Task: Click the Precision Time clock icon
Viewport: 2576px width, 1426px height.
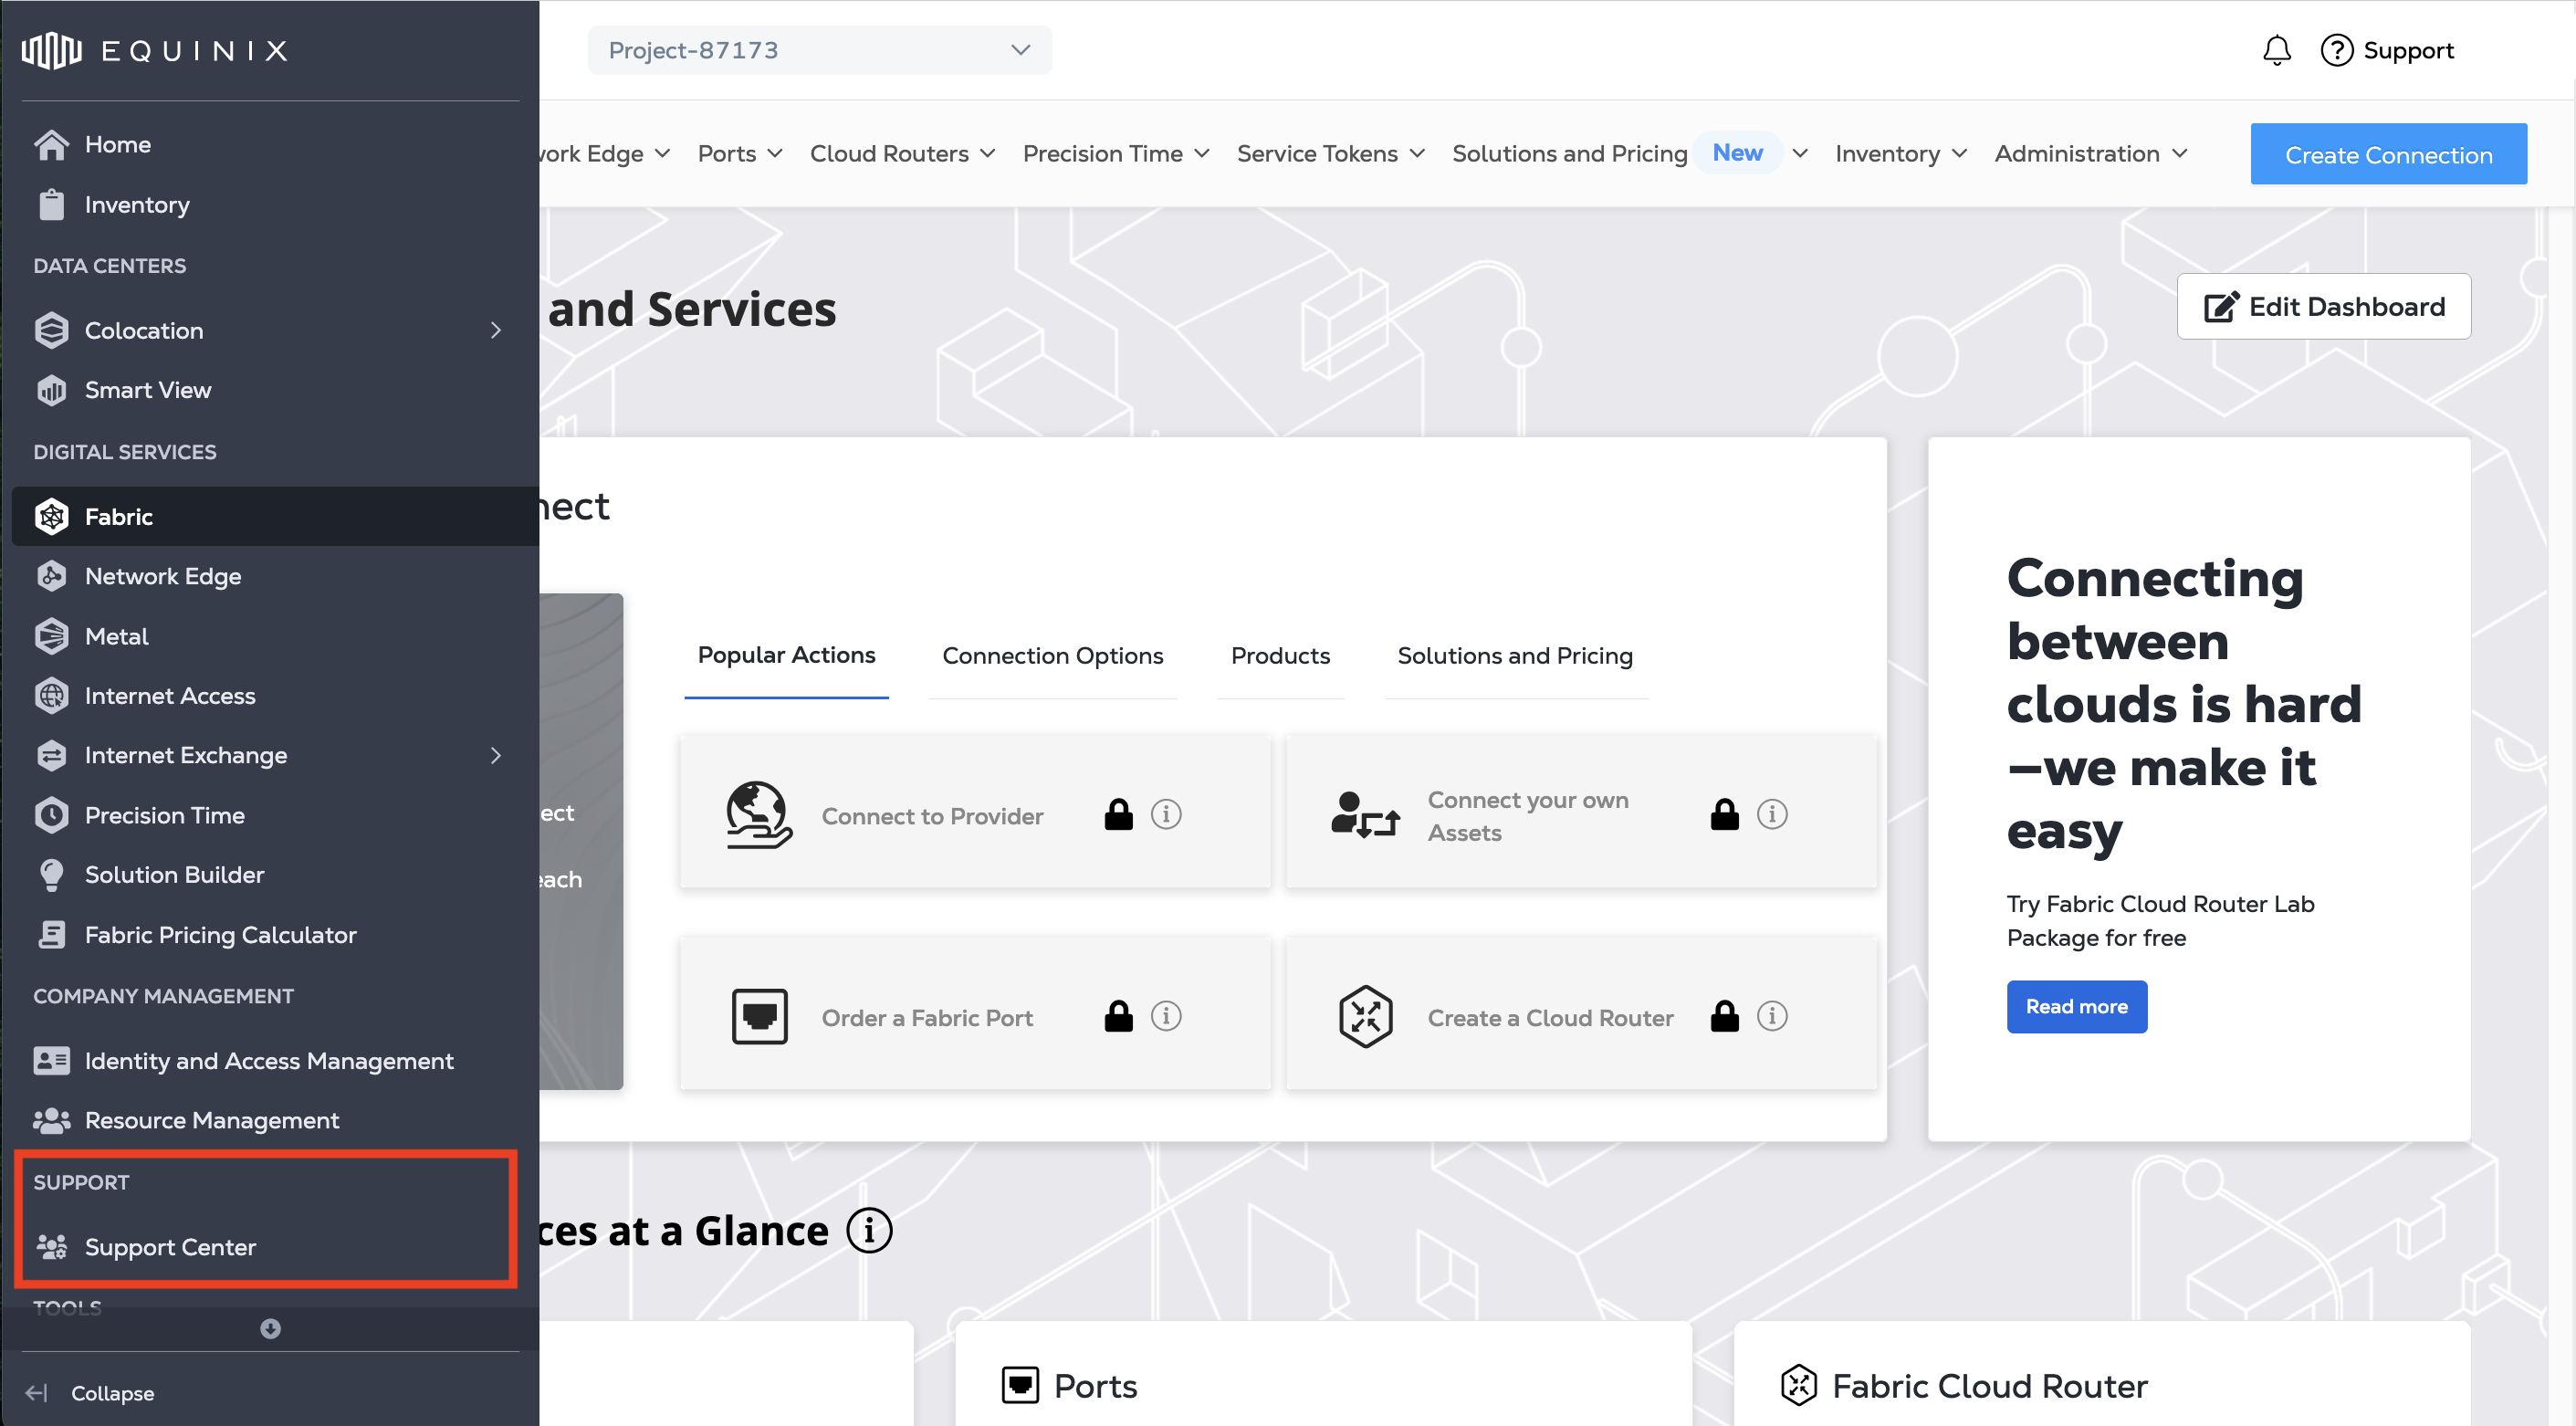Action: (51, 815)
